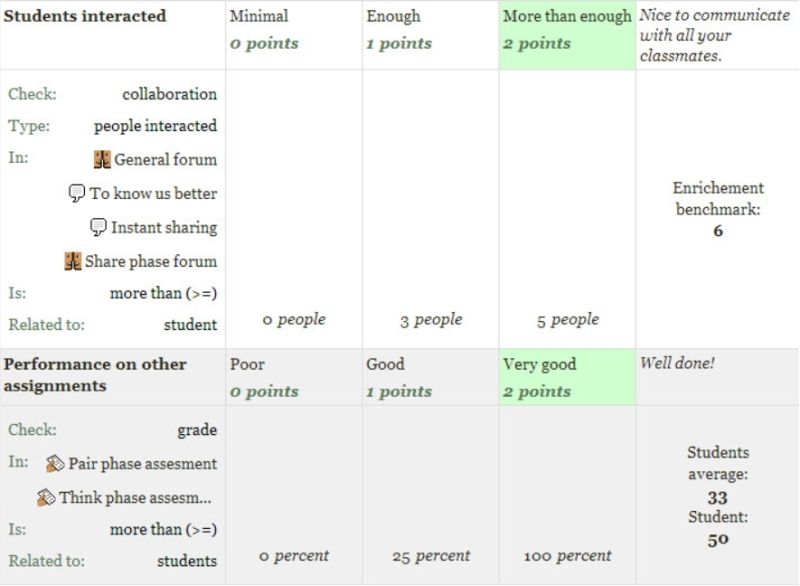The image size is (800, 586).
Task: Open the Pair phase assesment link
Action: 142,464
